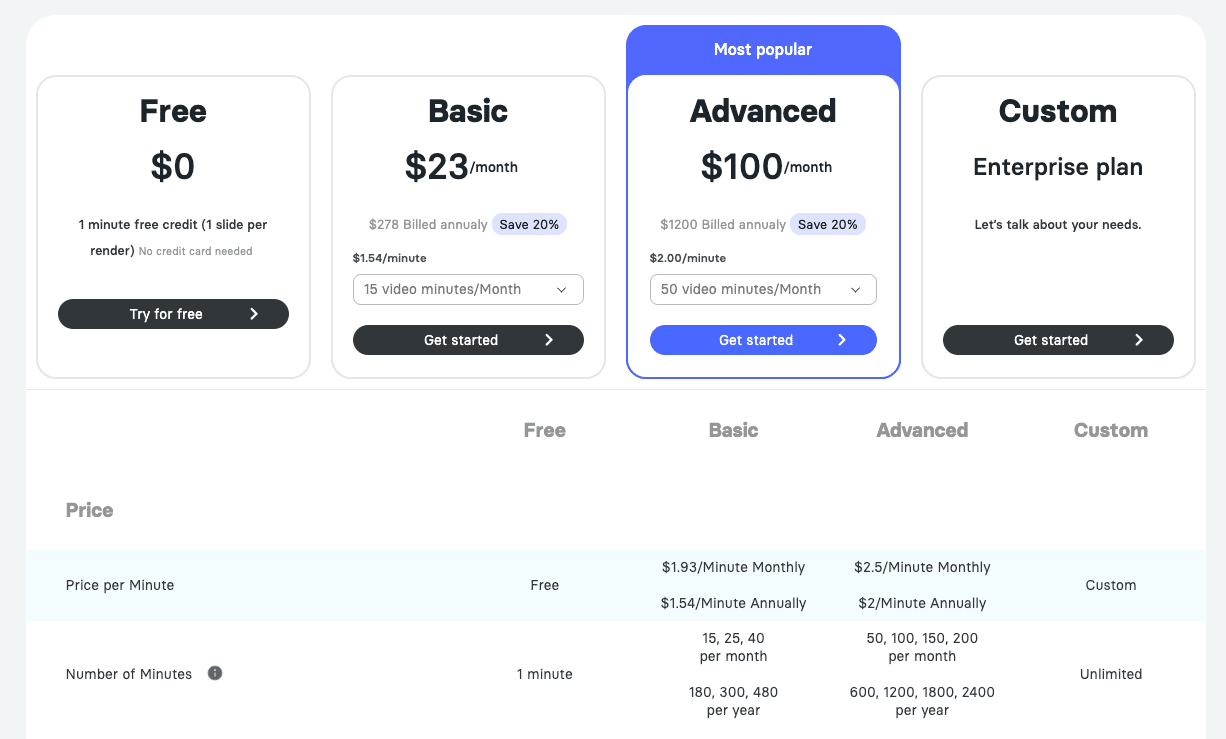Click the Try for free button
Image resolution: width=1226 pixels, height=739 pixels.
pos(173,313)
